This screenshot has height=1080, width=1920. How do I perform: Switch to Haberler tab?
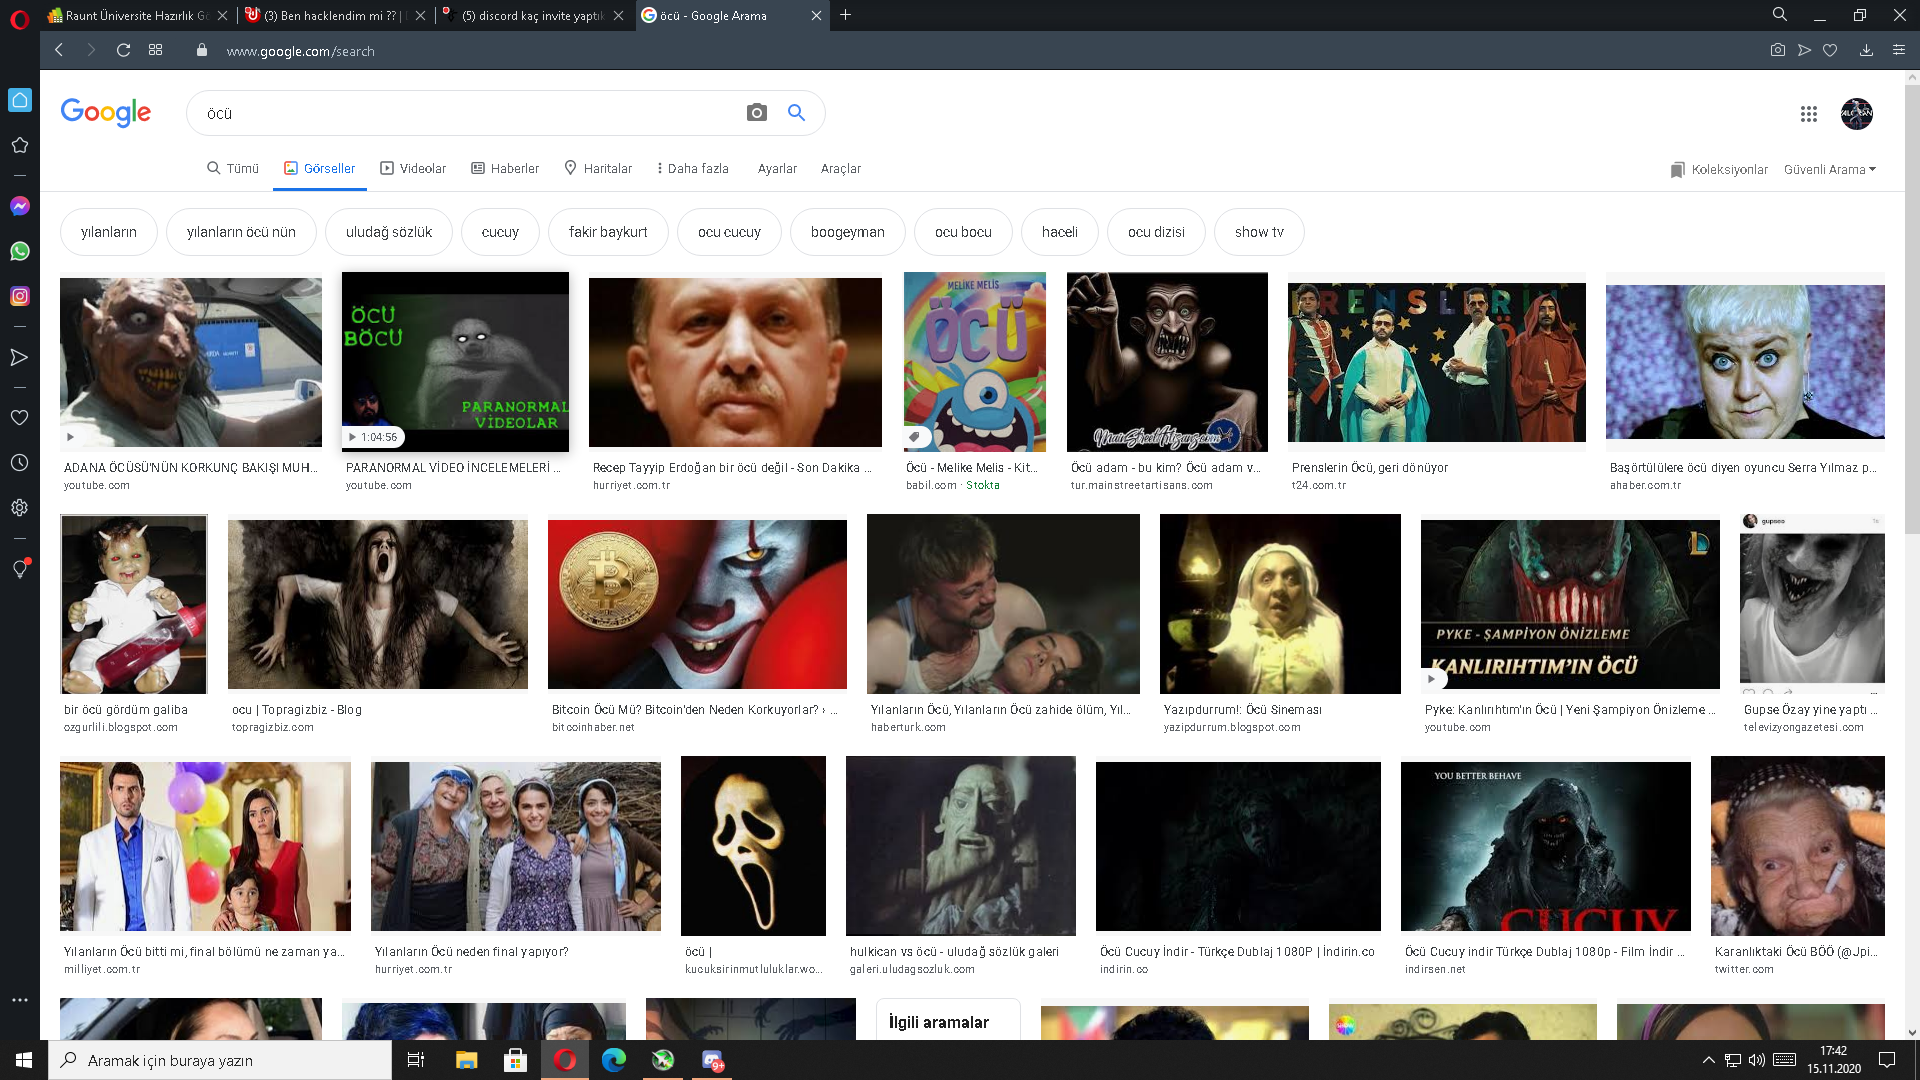point(505,168)
